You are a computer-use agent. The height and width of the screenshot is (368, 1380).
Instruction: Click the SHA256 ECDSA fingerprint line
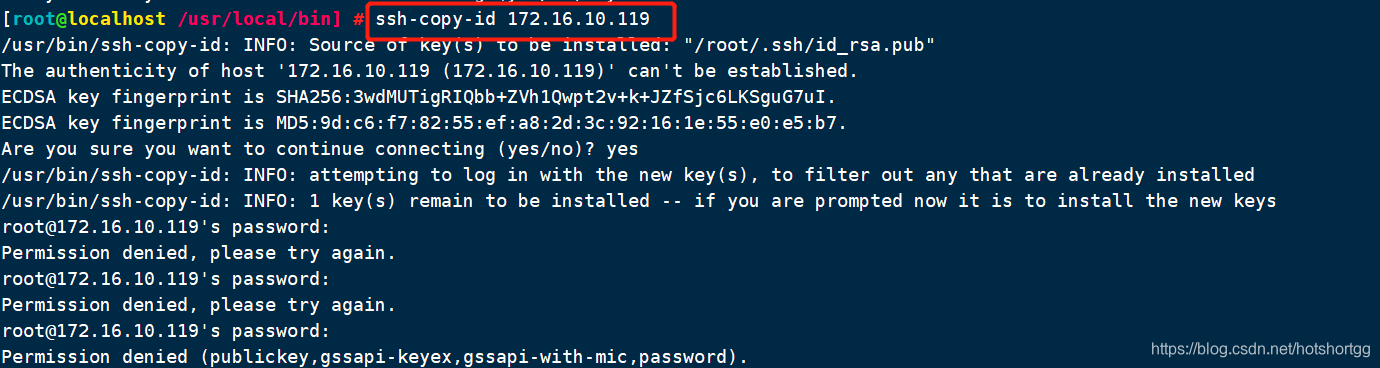click(419, 97)
